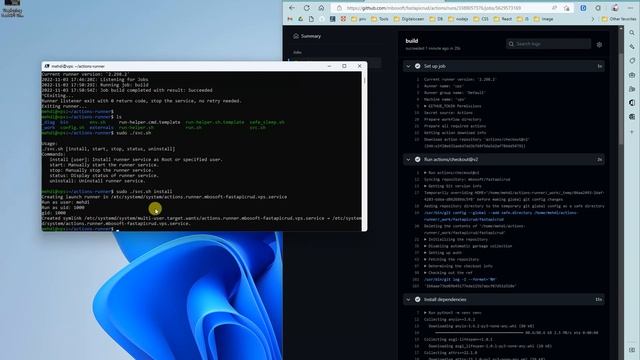Open the browser profile avatar

pyautogui.click(x=615, y=8)
